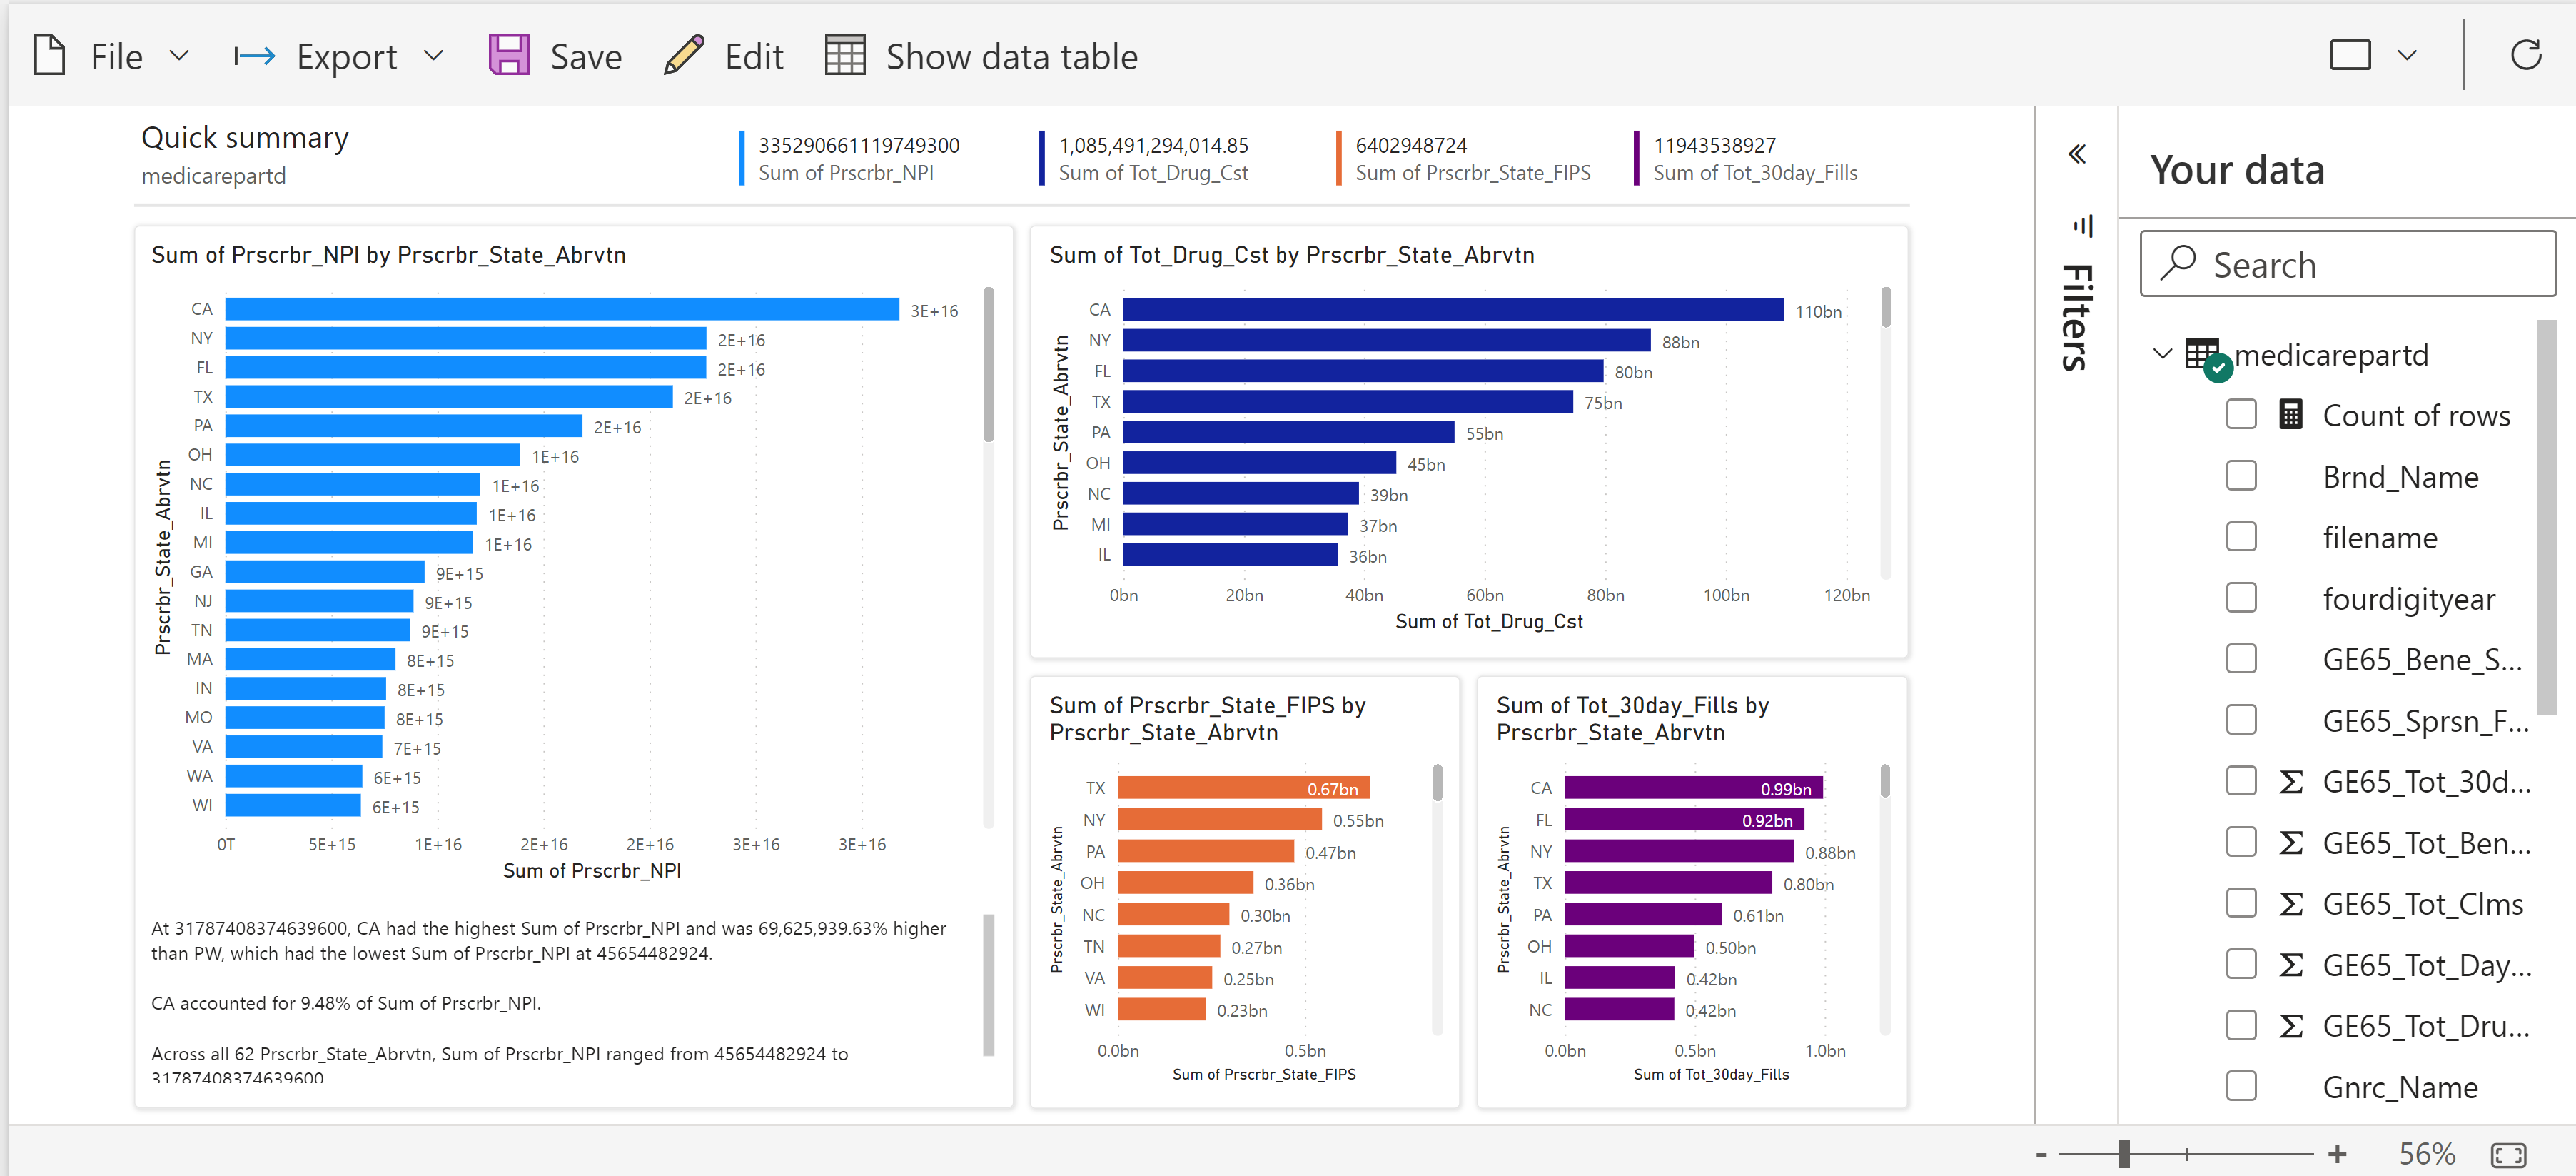
Task: Click the FL bar in Tot_30day_Fills chart
Action: pyautogui.click(x=1684, y=820)
